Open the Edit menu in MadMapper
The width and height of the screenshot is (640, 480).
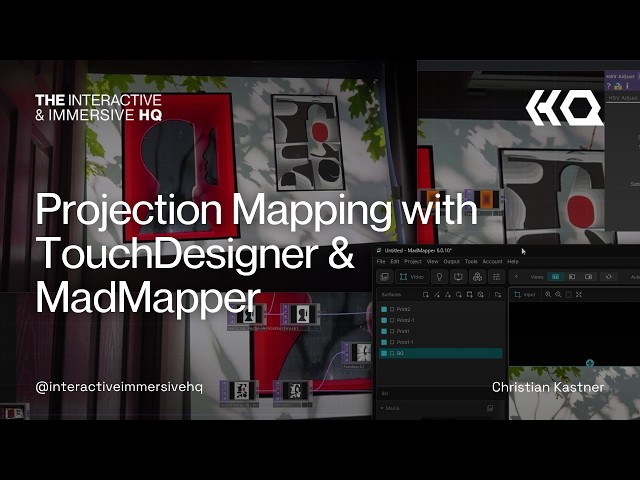tap(395, 262)
